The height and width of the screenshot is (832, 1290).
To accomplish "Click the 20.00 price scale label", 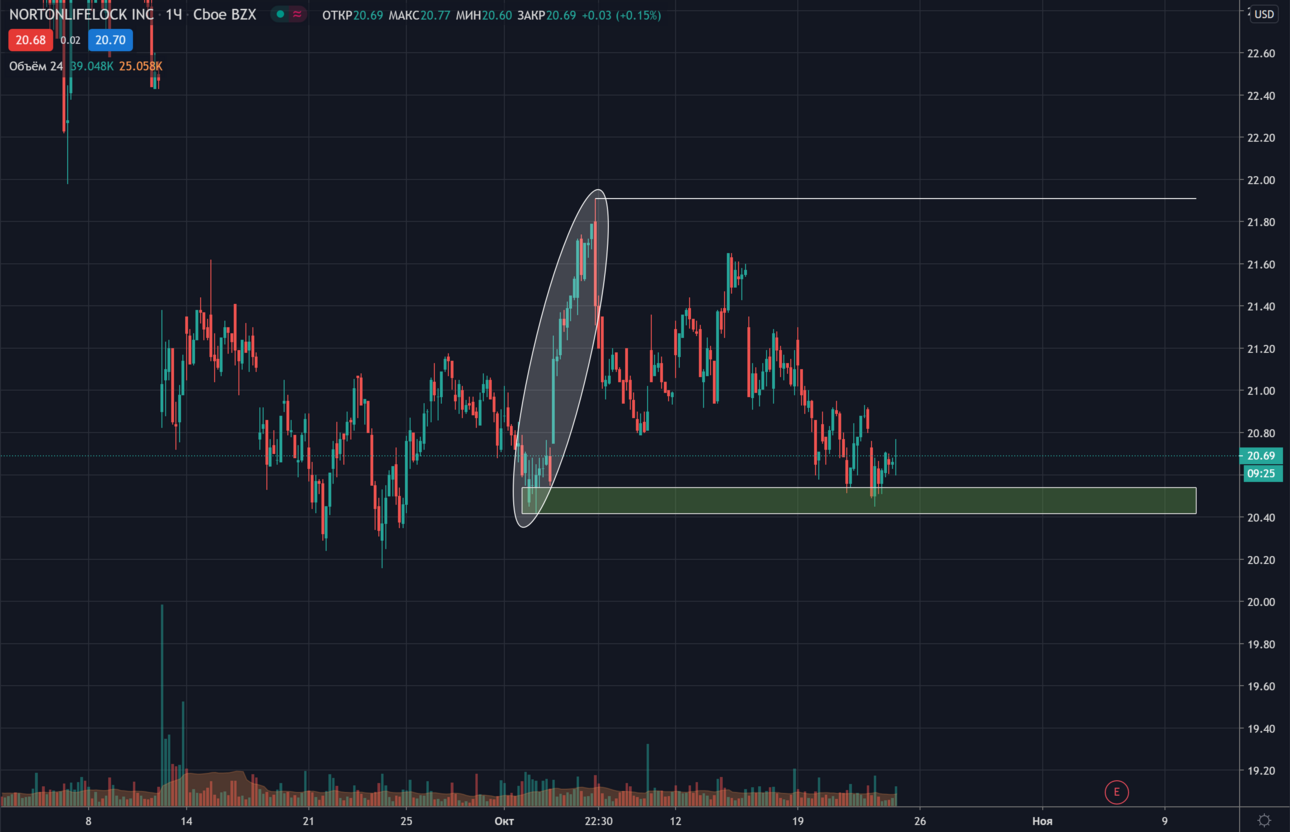I will pos(1261,602).
